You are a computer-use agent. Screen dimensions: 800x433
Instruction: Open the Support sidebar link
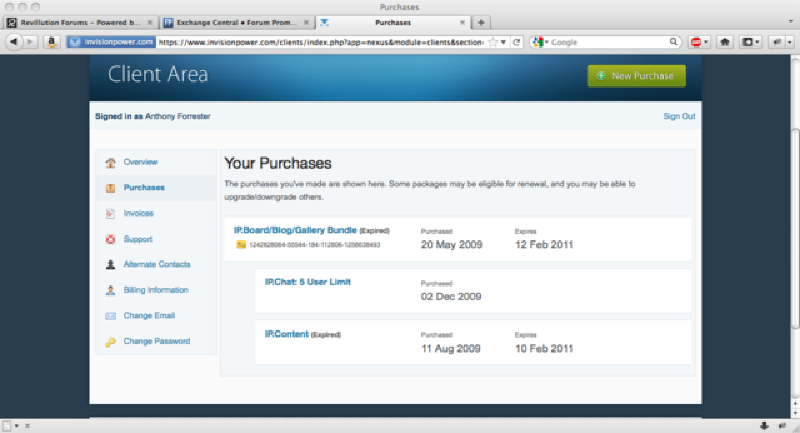pos(138,239)
